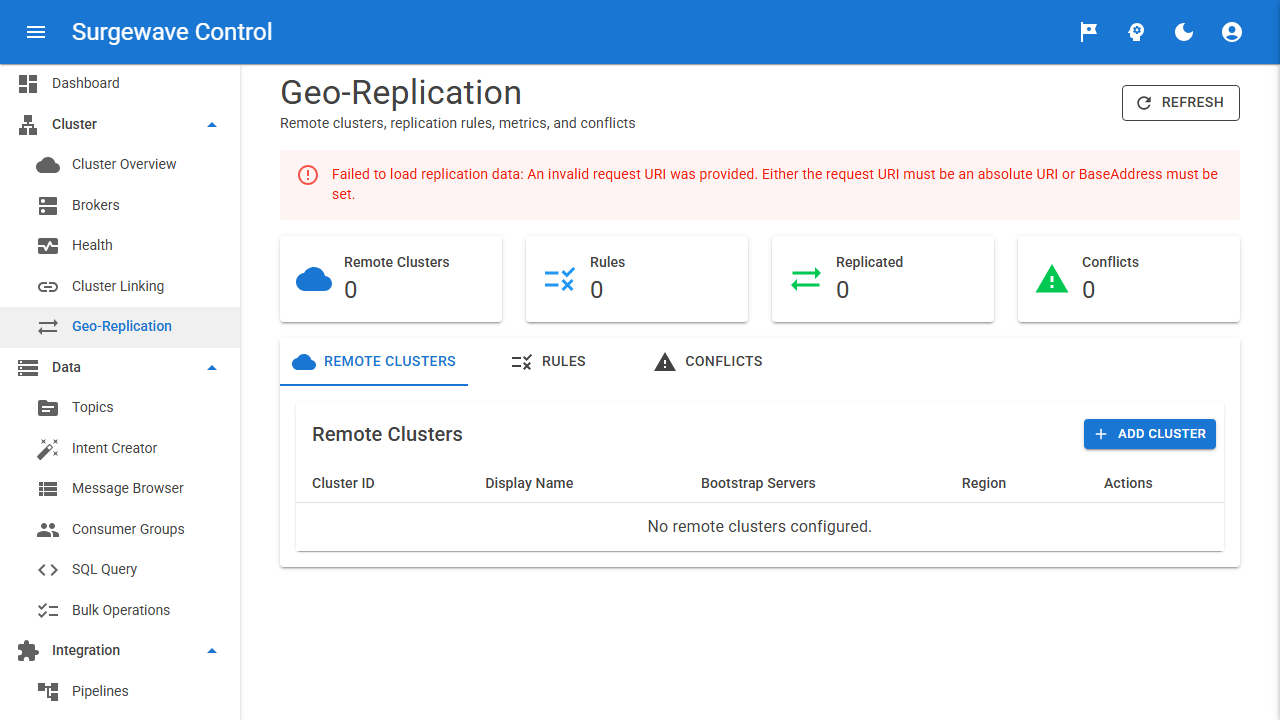Open the Health page

pyautogui.click(x=120, y=246)
